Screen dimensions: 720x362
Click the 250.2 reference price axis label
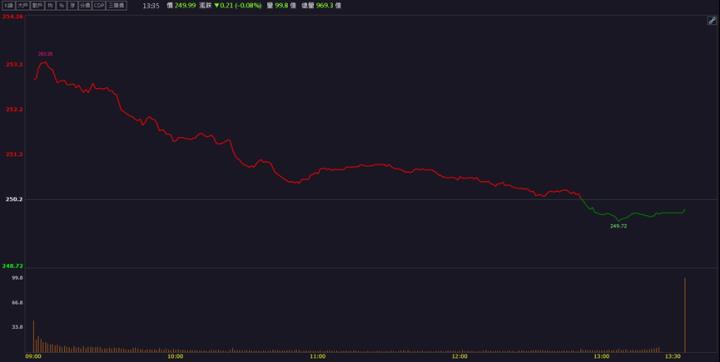coord(14,199)
